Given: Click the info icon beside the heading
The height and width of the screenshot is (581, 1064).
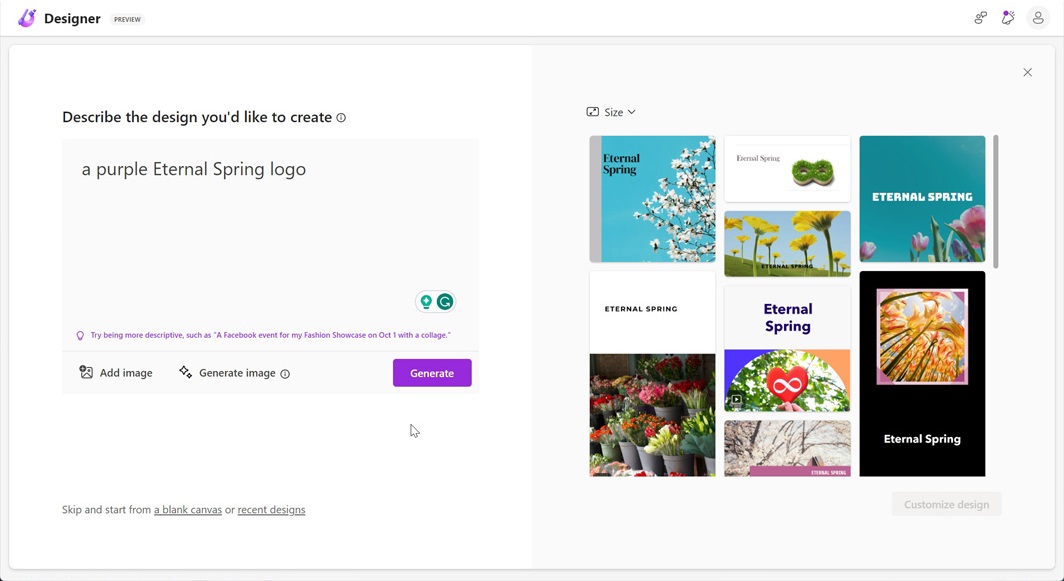Looking at the screenshot, I should coord(341,118).
